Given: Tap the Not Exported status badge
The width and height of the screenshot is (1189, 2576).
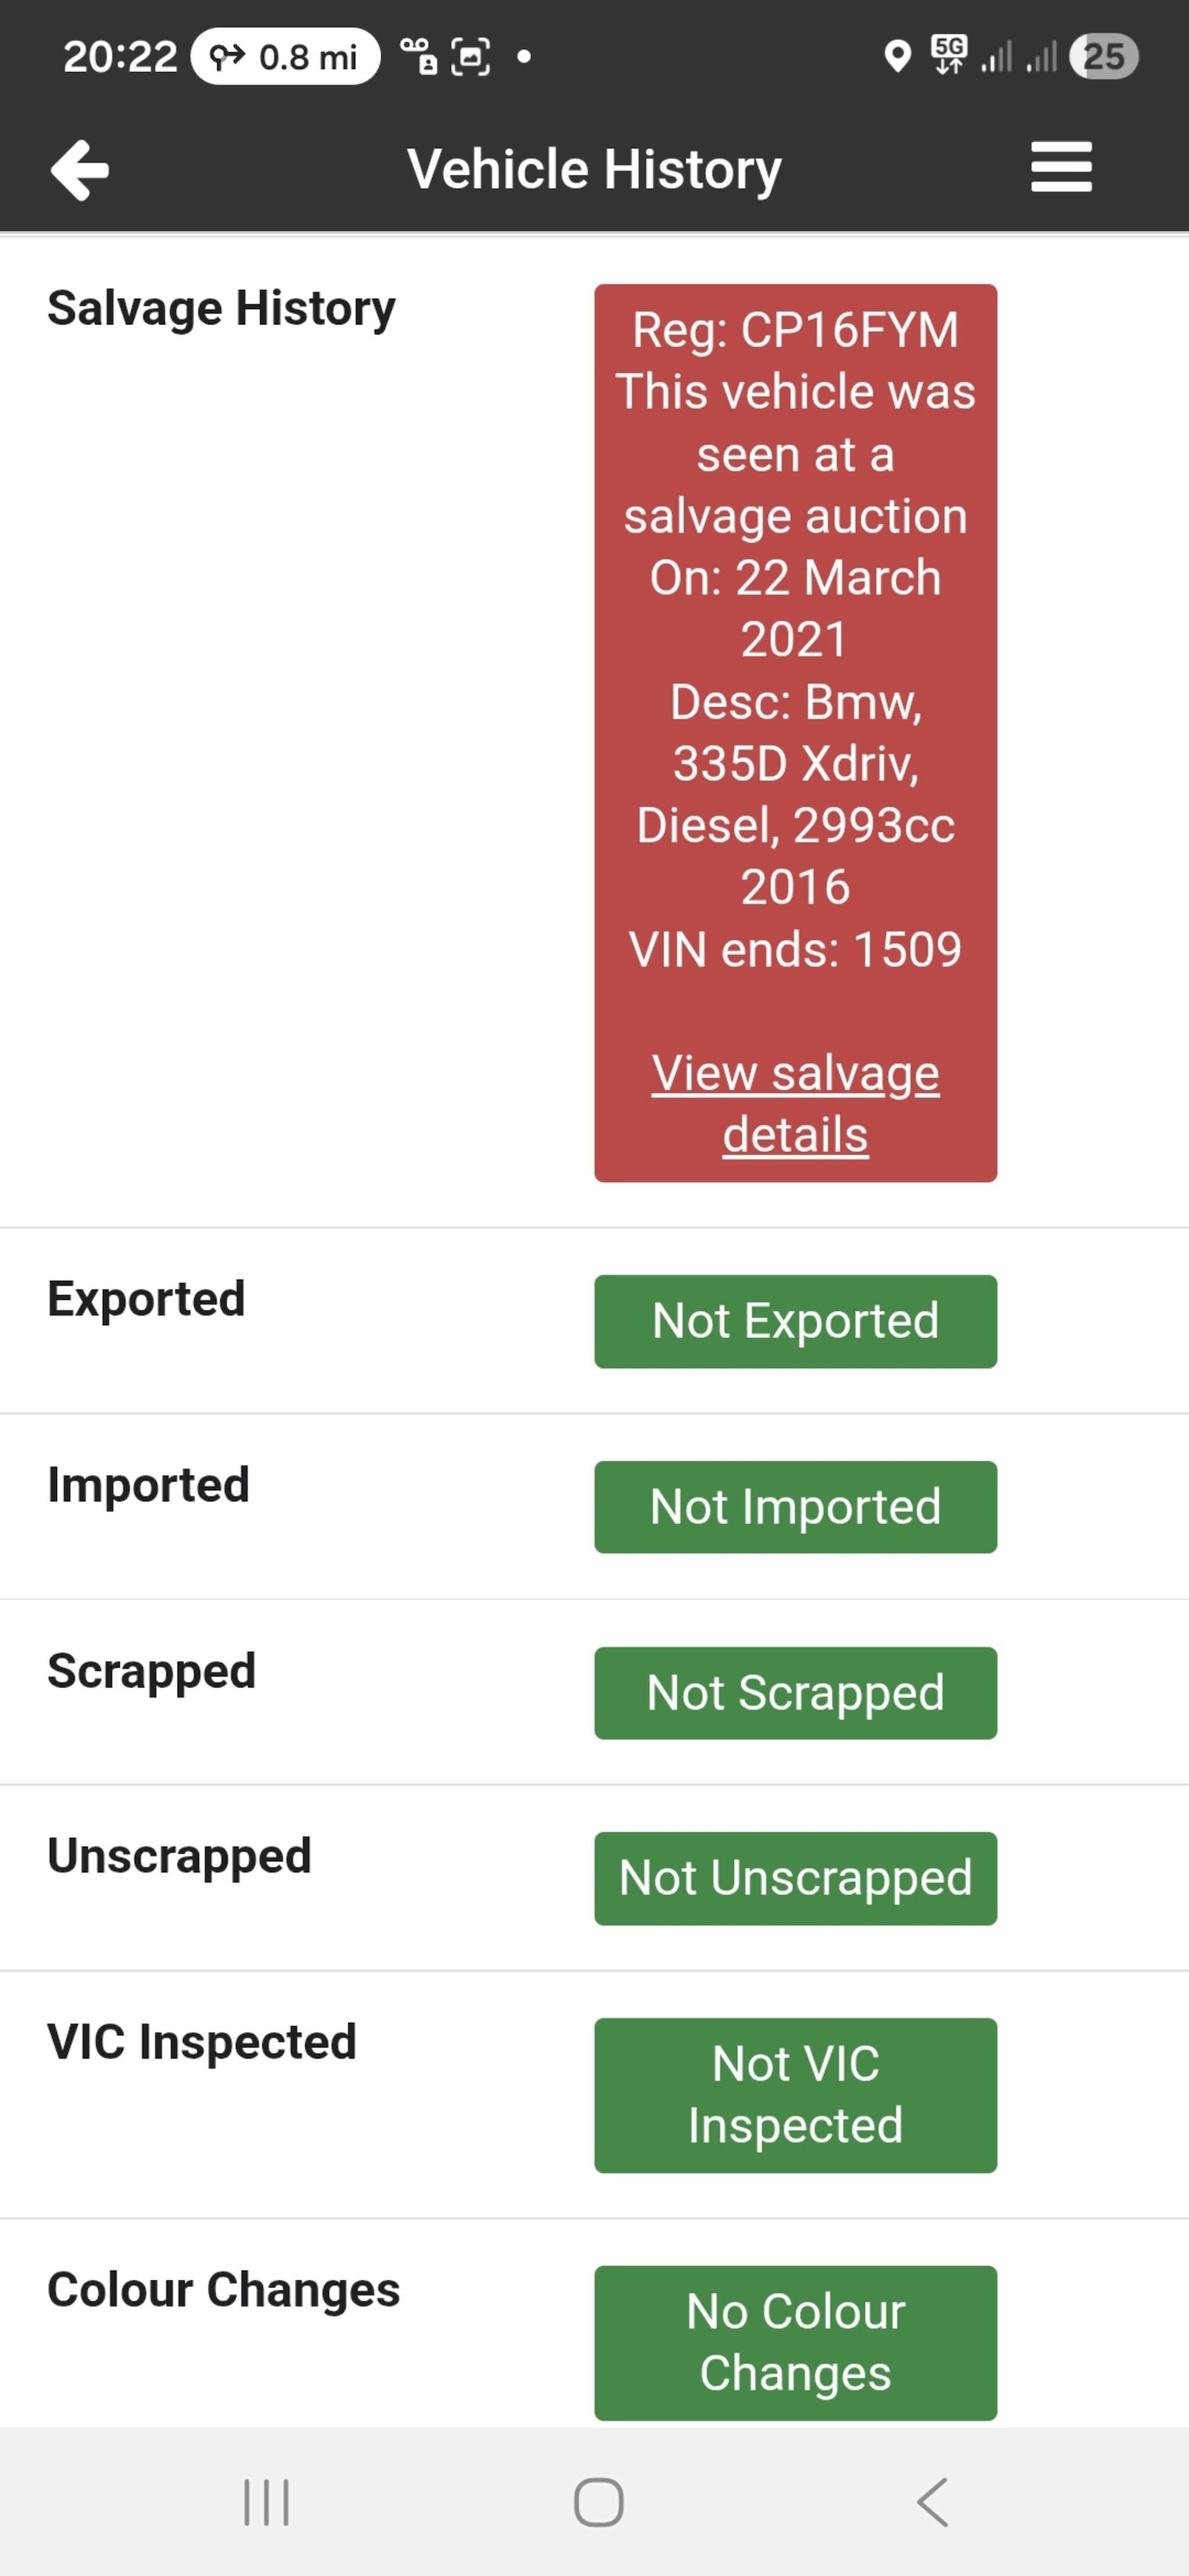Looking at the screenshot, I should pyautogui.click(x=795, y=1321).
